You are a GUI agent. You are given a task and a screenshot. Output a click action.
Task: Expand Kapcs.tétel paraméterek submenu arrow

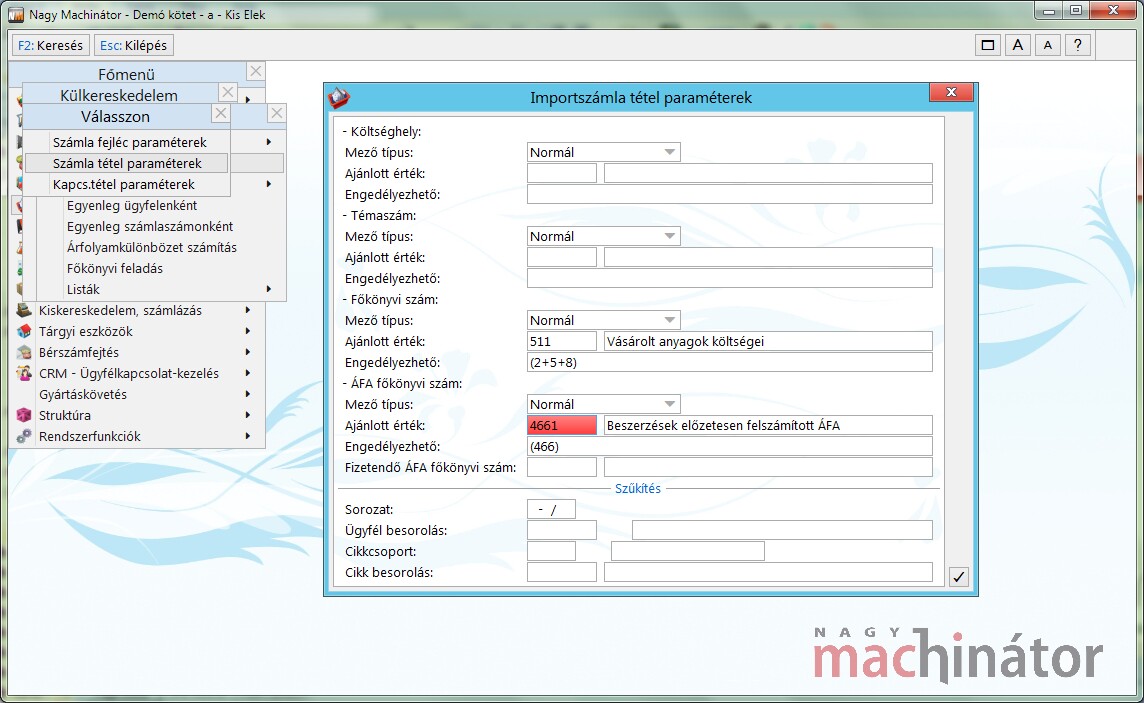pos(269,185)
